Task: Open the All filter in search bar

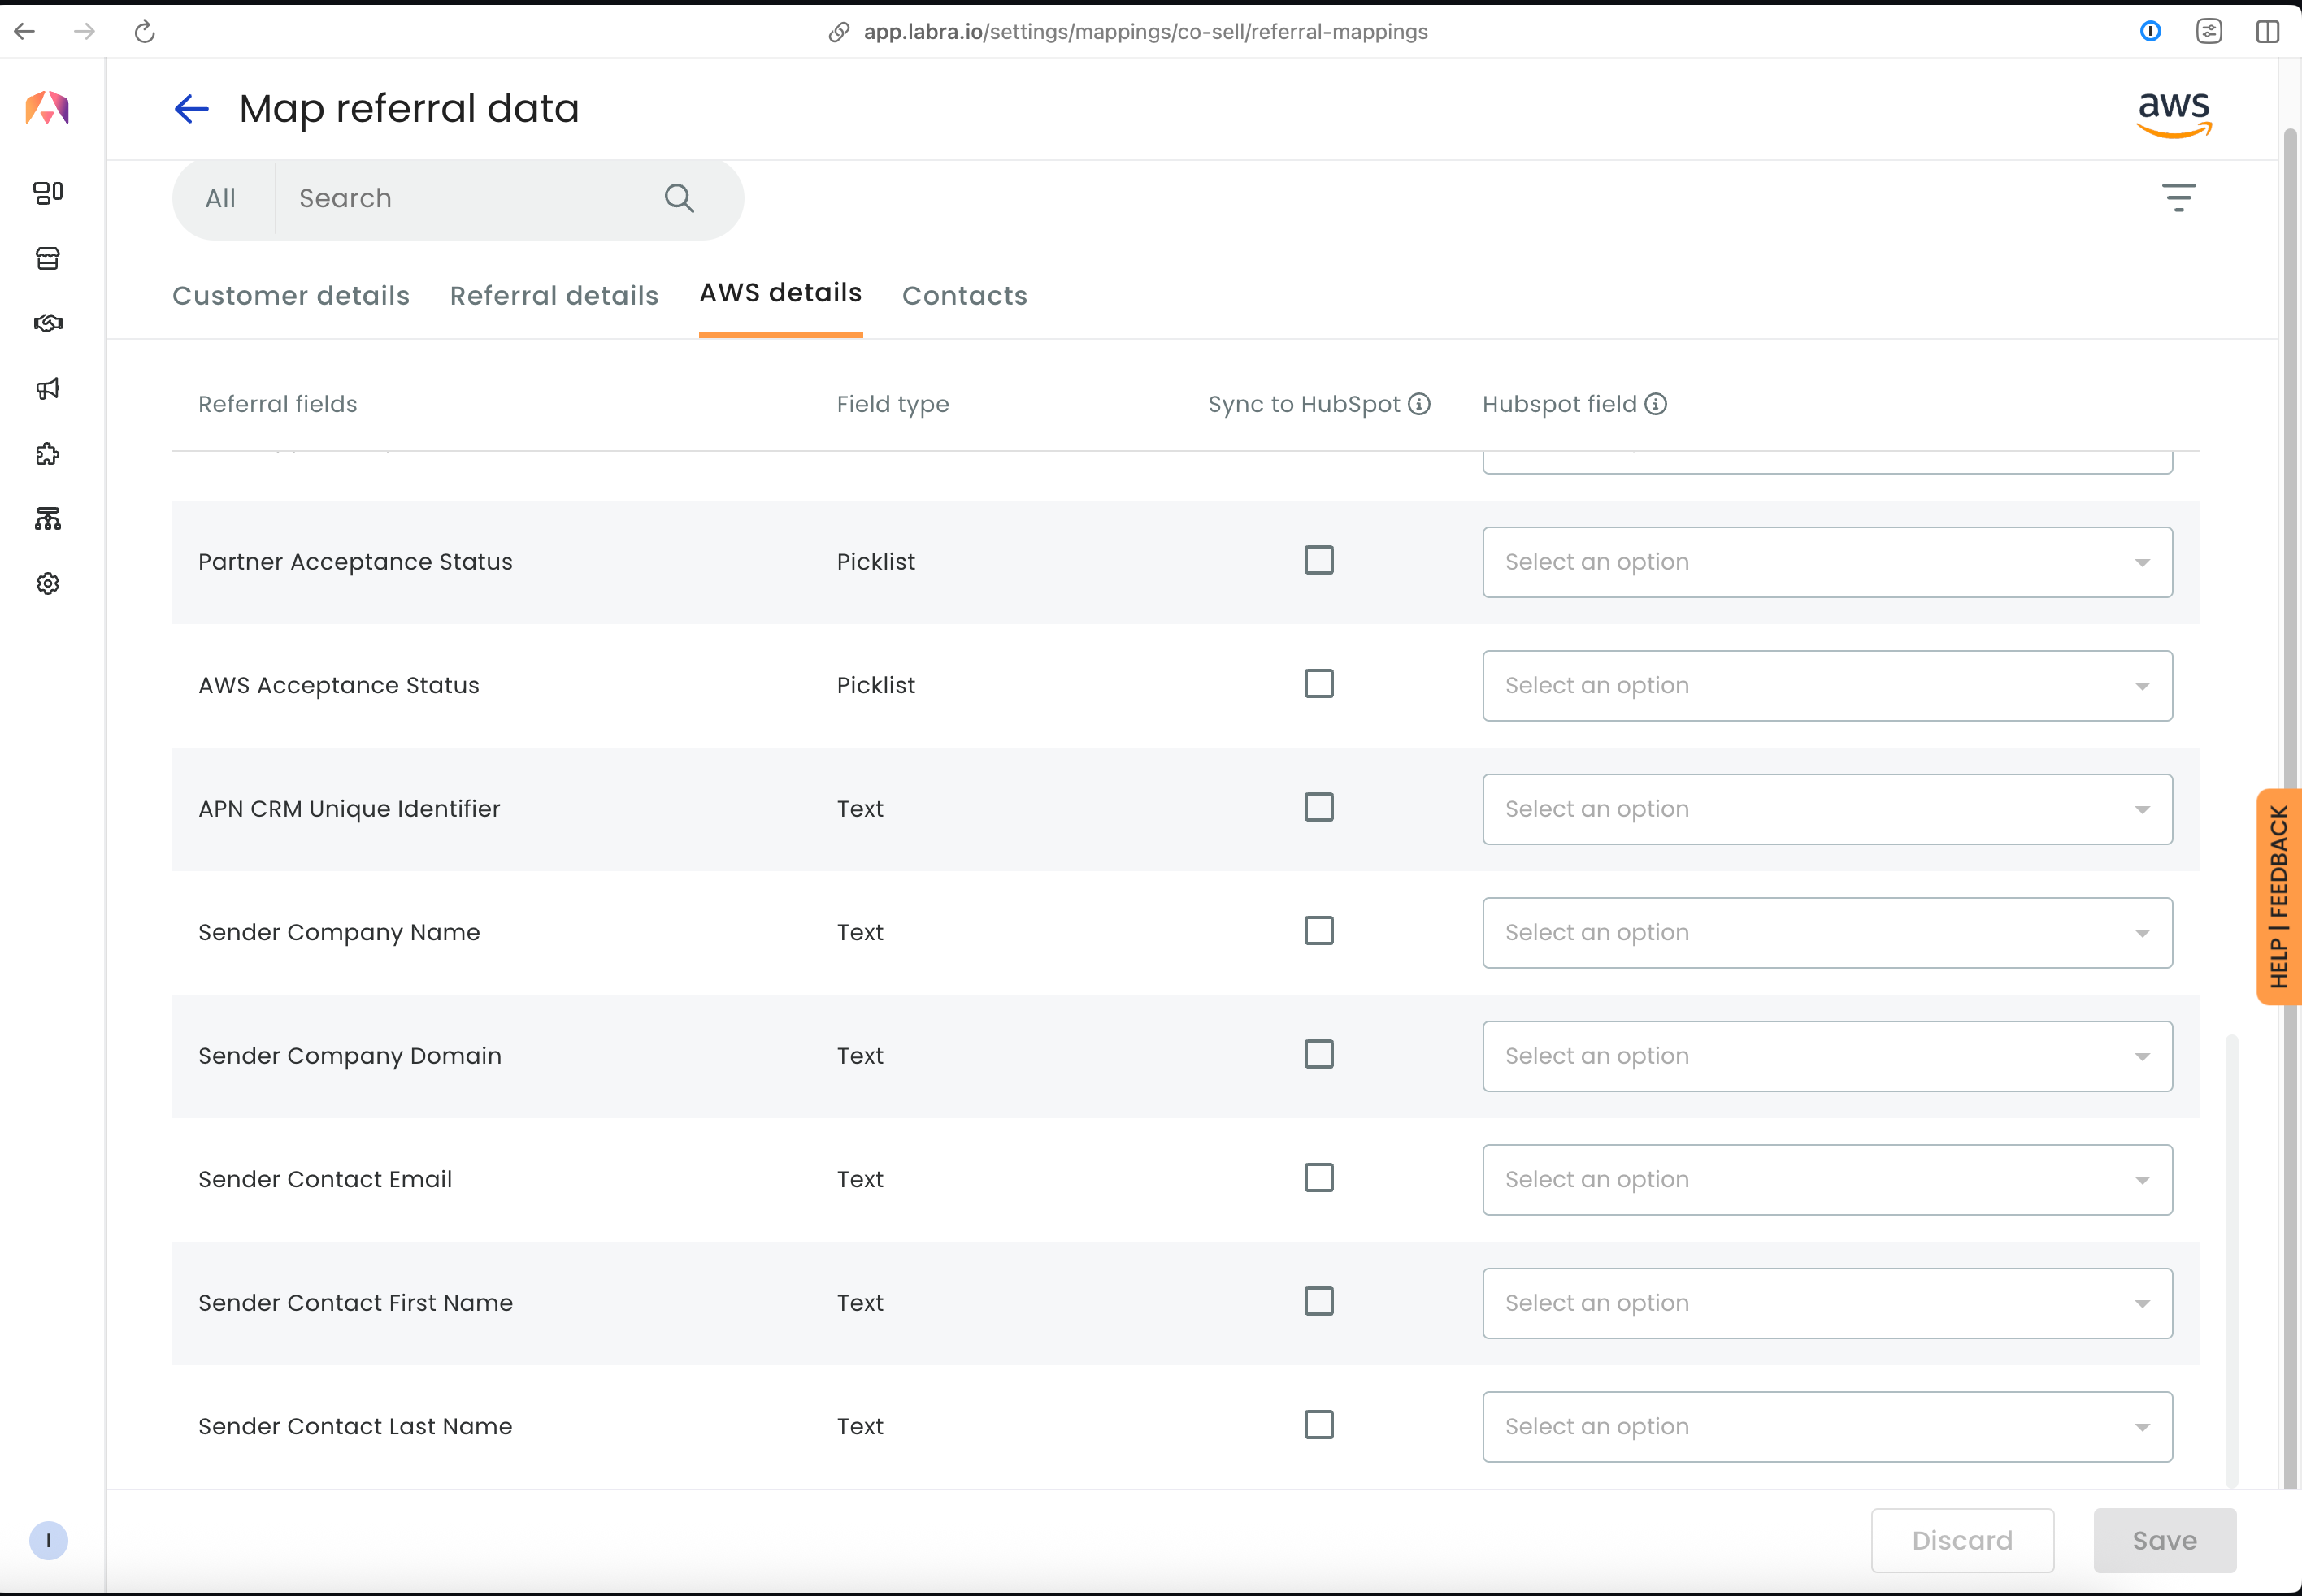Action: (x=221, y=198)
